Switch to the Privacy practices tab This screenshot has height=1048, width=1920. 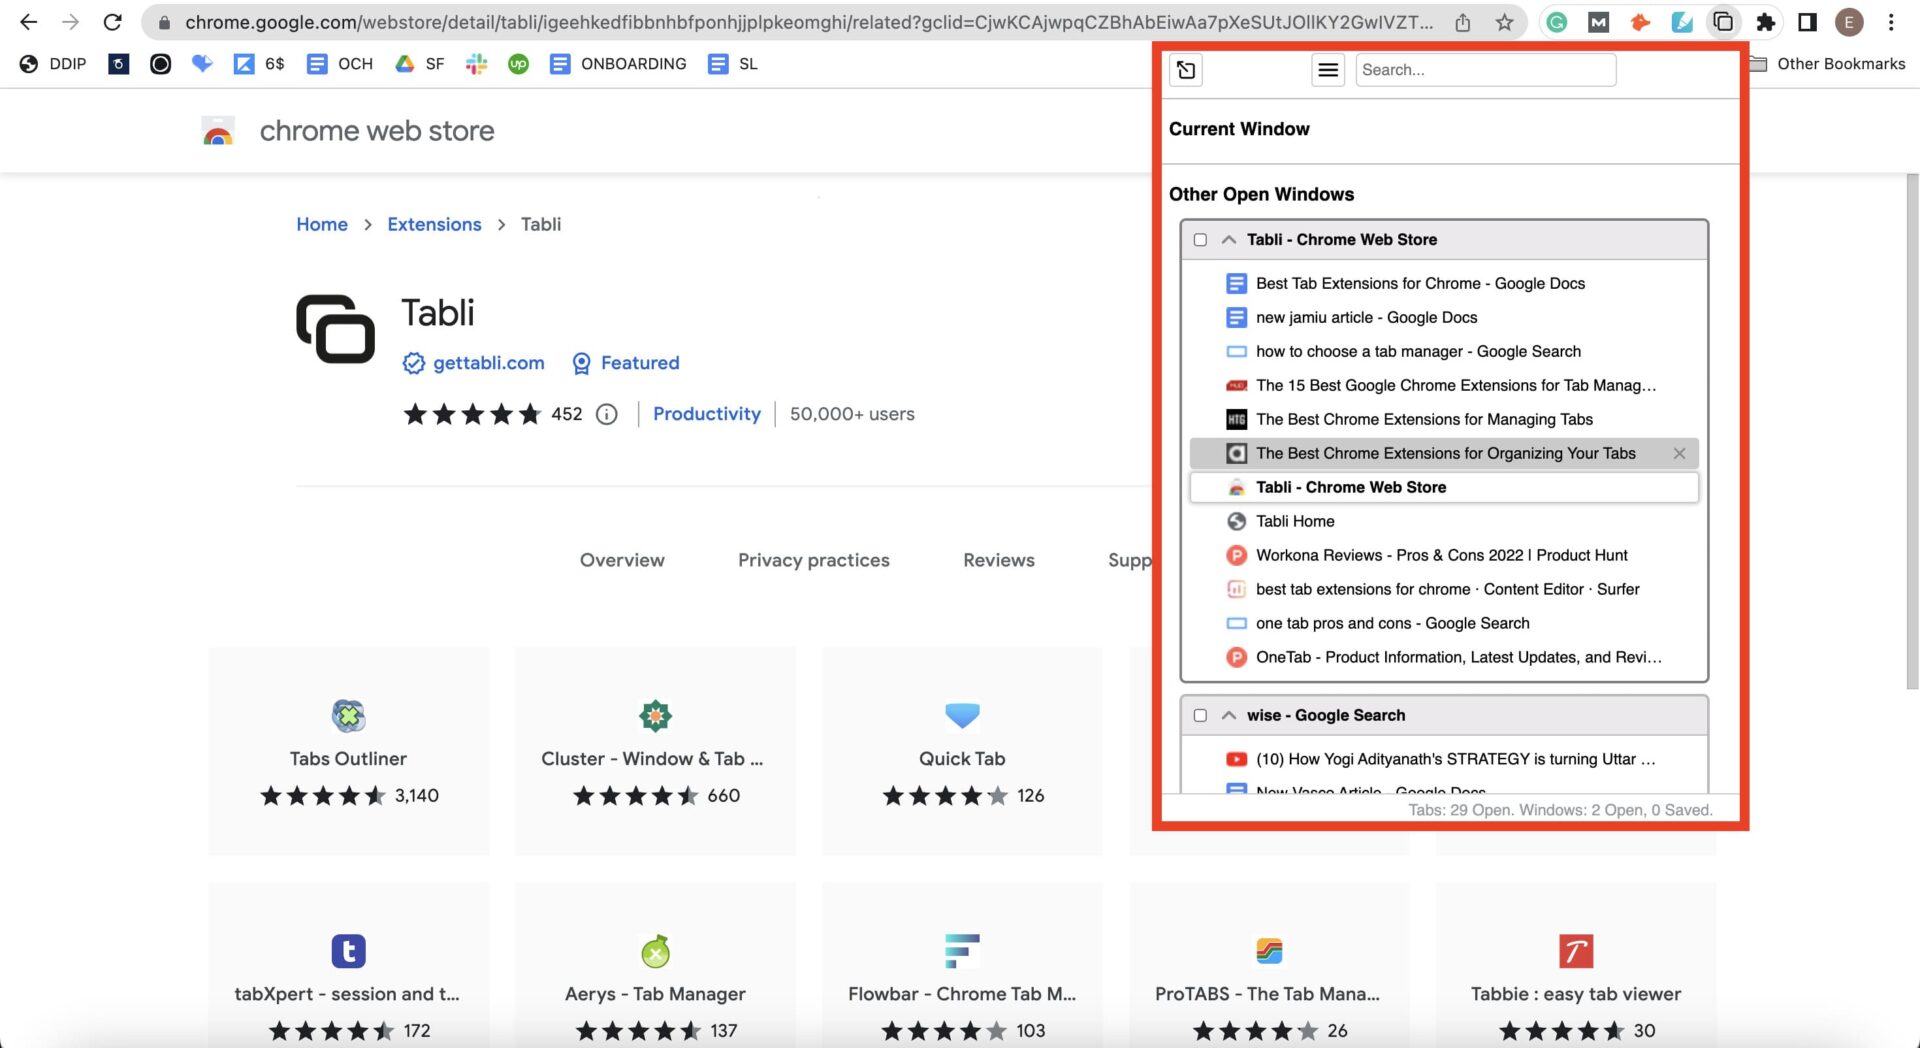point(814,560)
